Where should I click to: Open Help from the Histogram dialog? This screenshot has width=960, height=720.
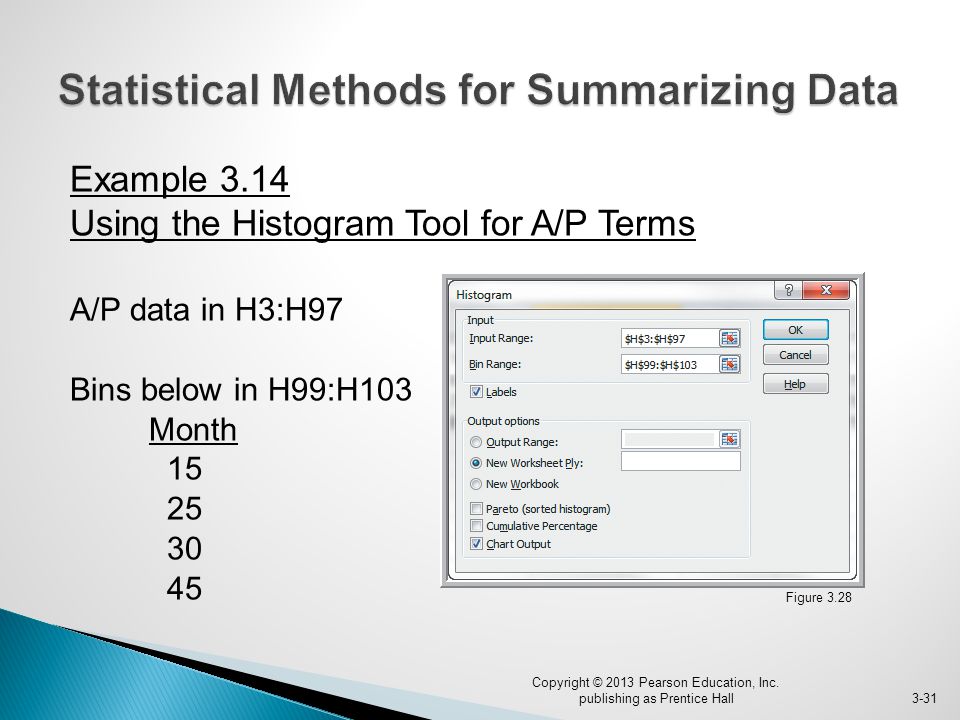coord(795,384)
